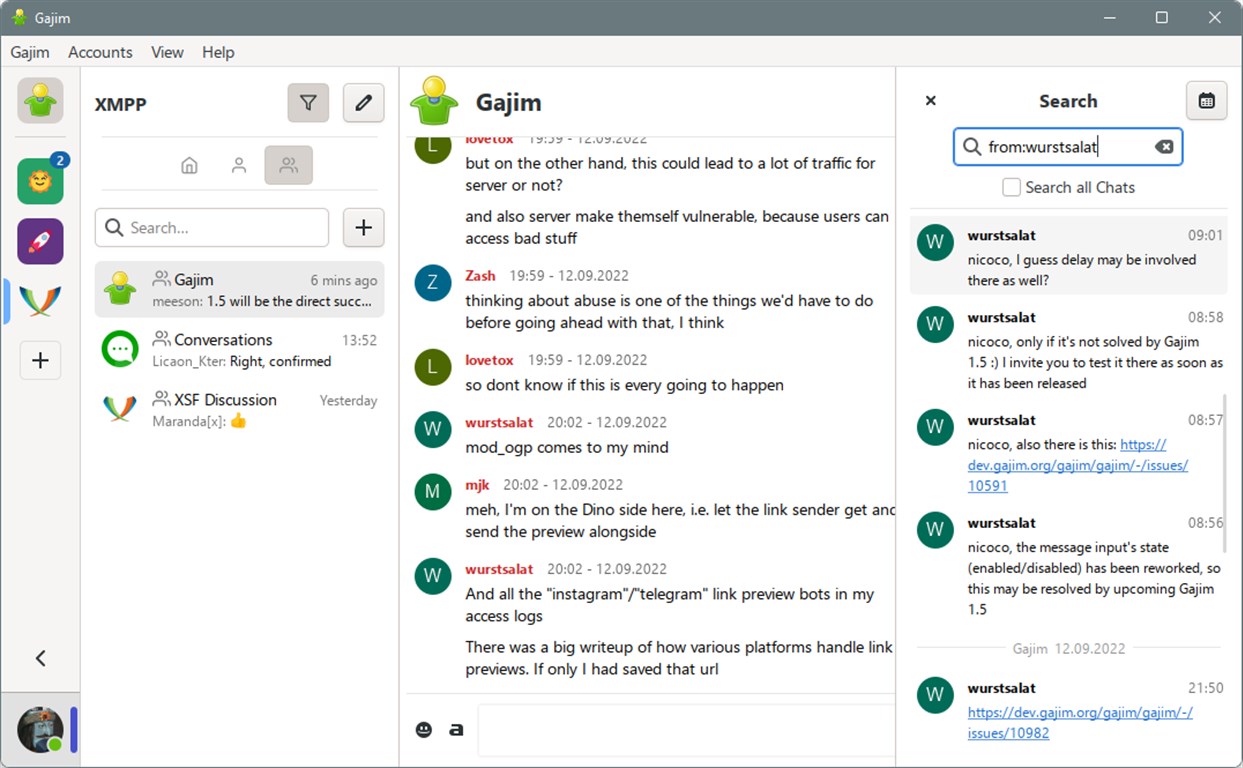This screenshot has width=1243, height=768.
Task: Open the top workspace with green figure avatar
Action: tap(40, 101)
